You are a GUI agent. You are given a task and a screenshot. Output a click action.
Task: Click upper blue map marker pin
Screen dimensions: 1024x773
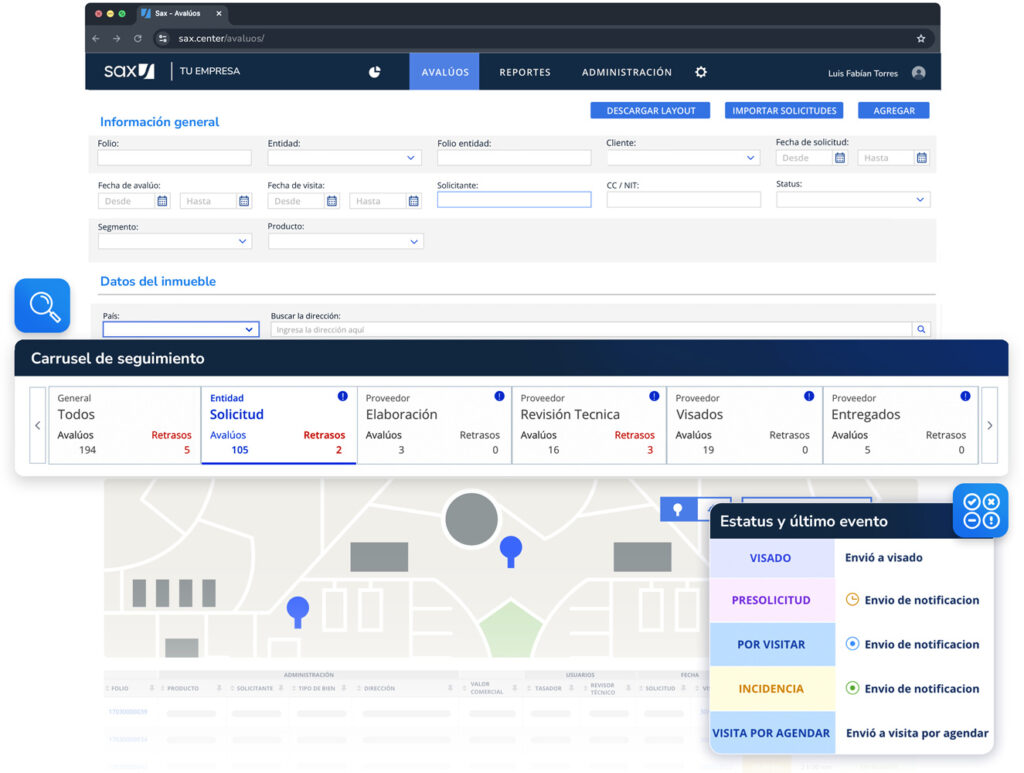511,551
